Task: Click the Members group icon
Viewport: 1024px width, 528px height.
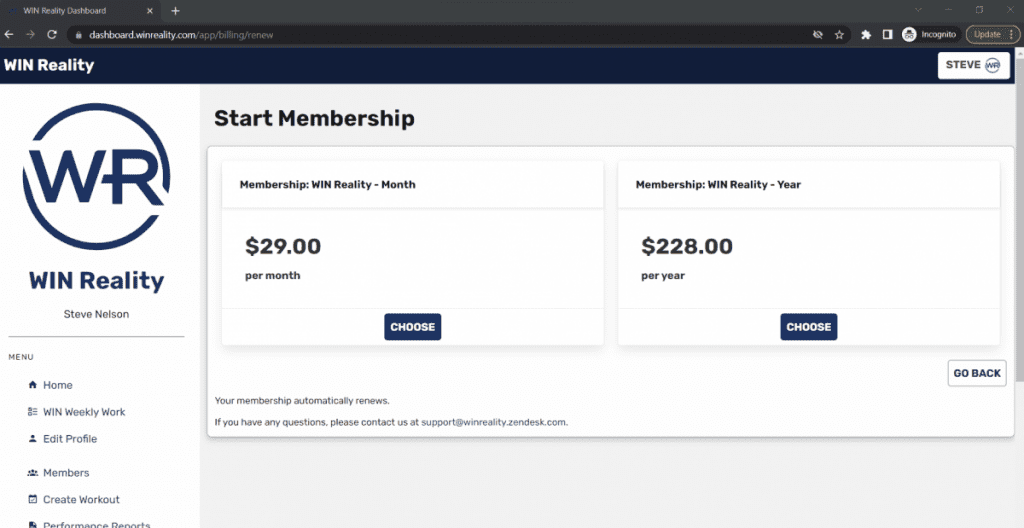Action: (33, 472)
